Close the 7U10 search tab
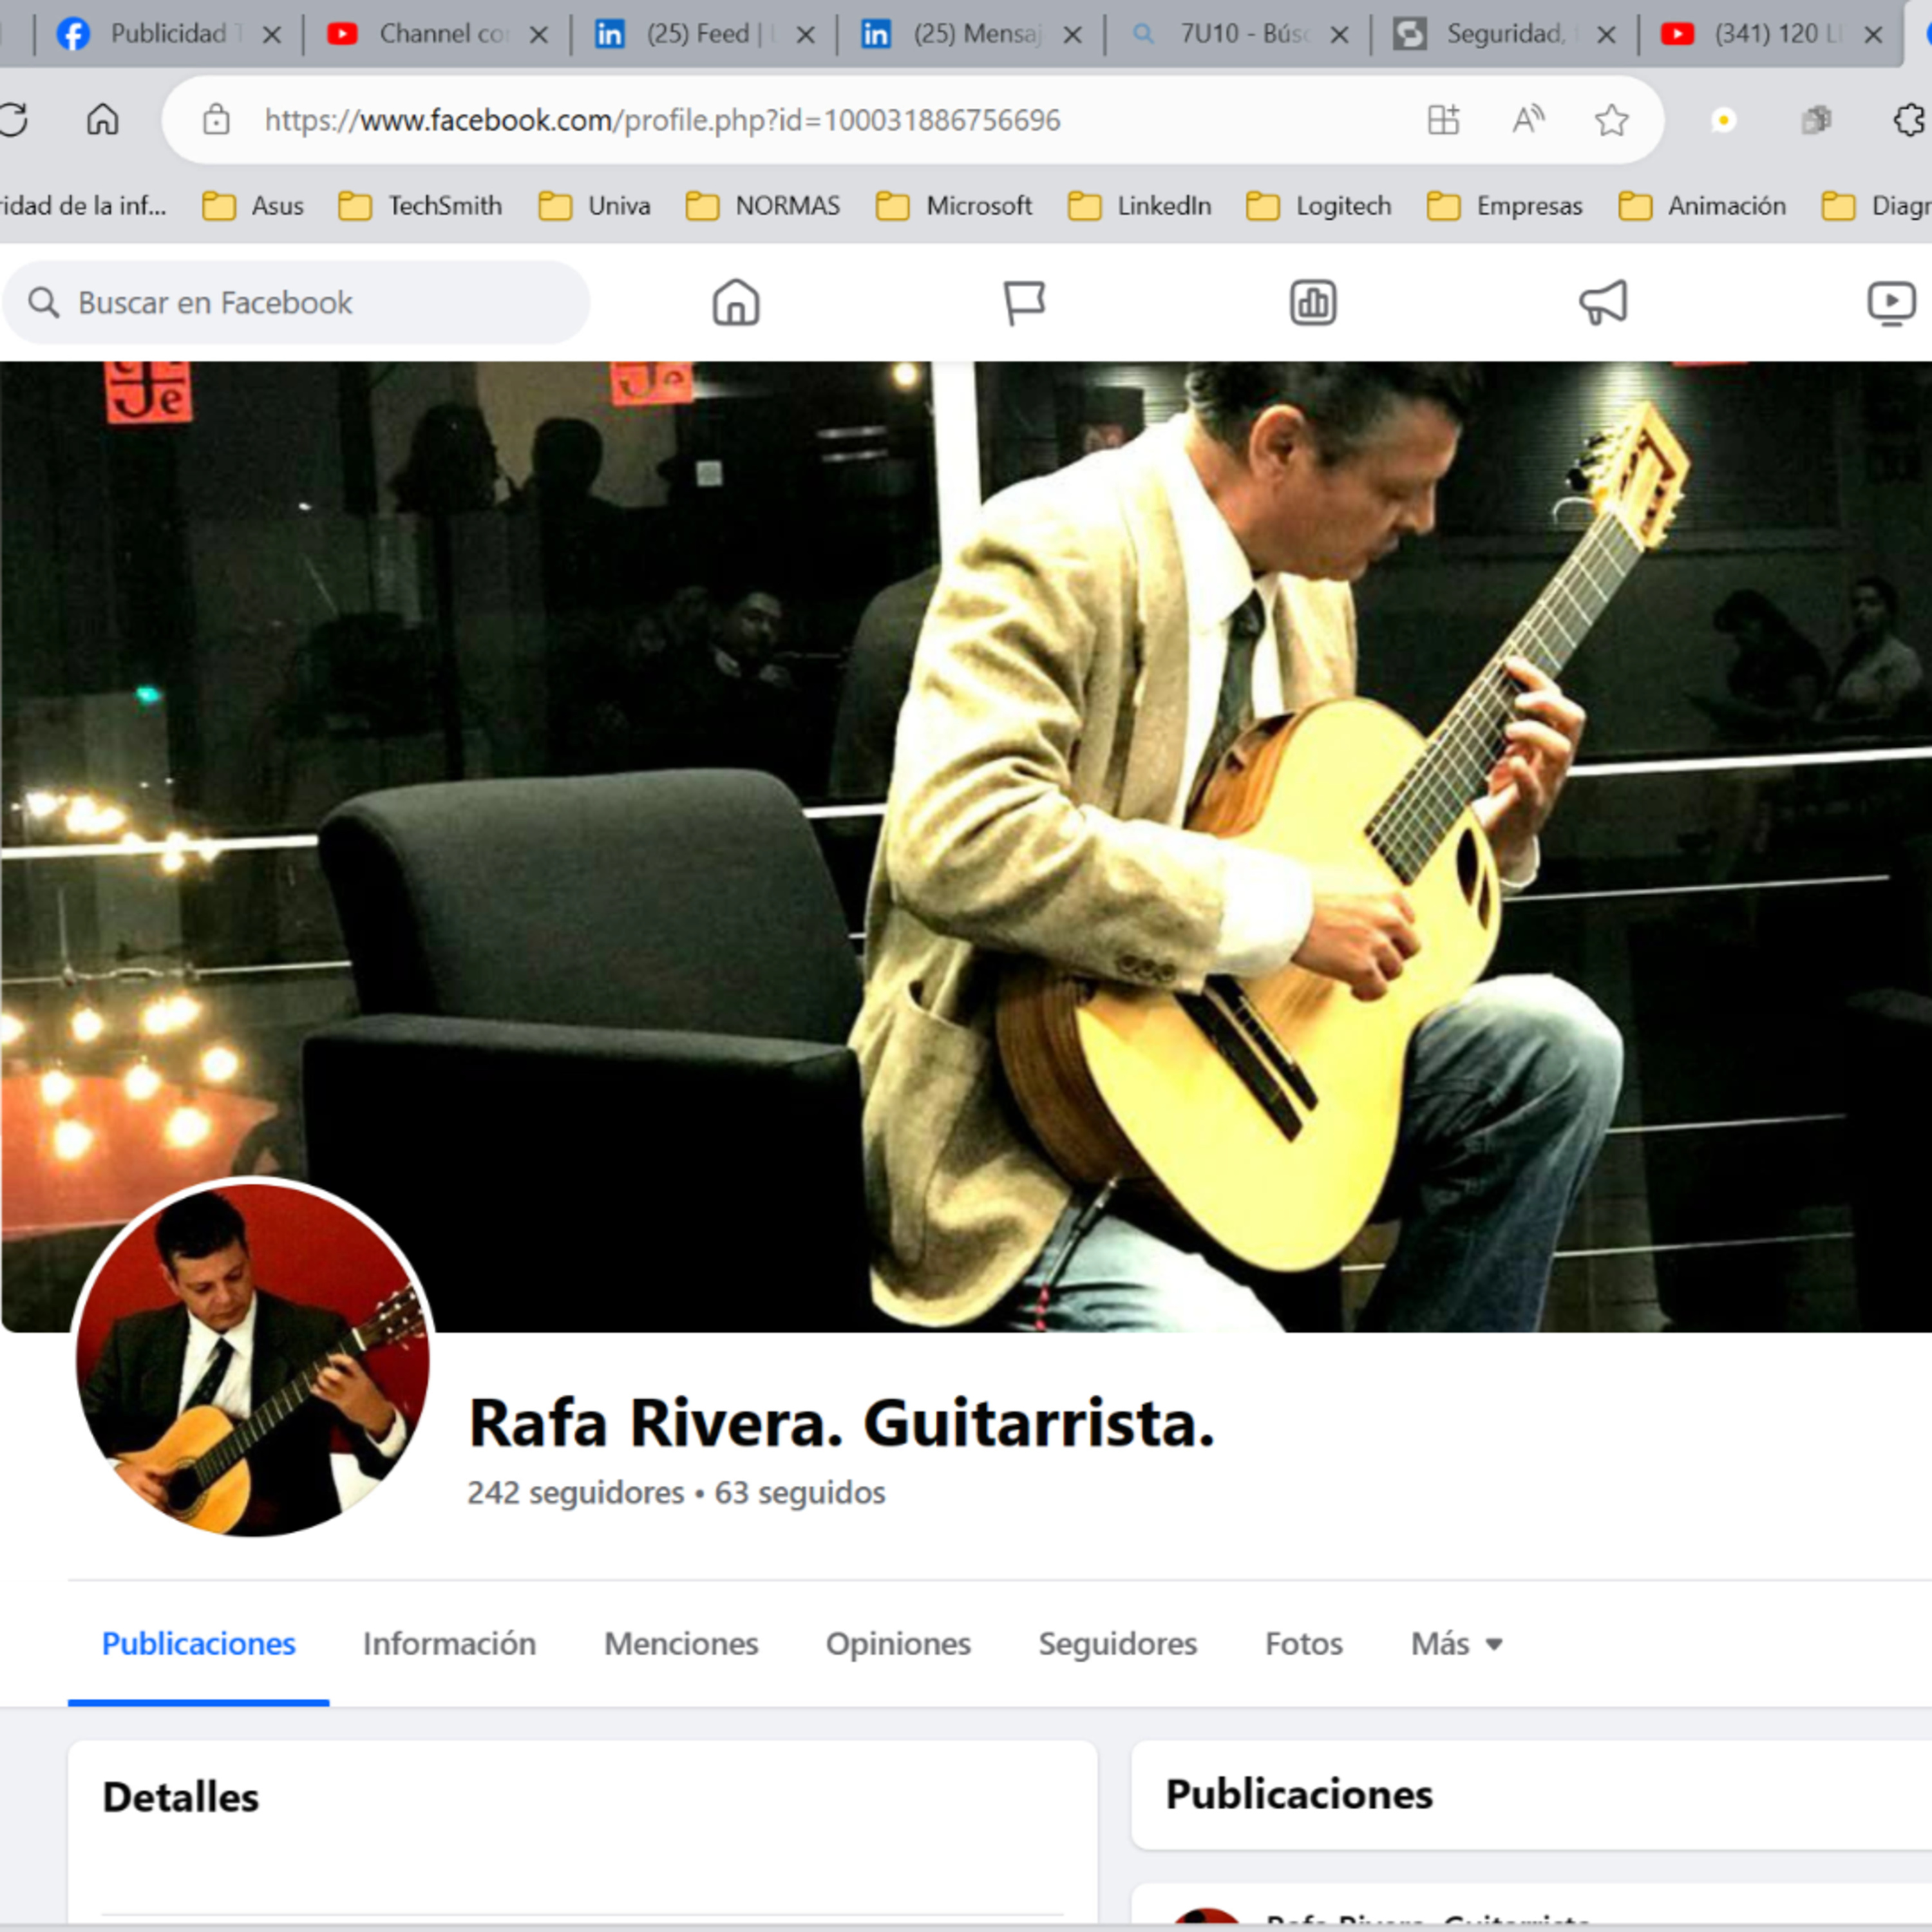 coord(1340,35)
